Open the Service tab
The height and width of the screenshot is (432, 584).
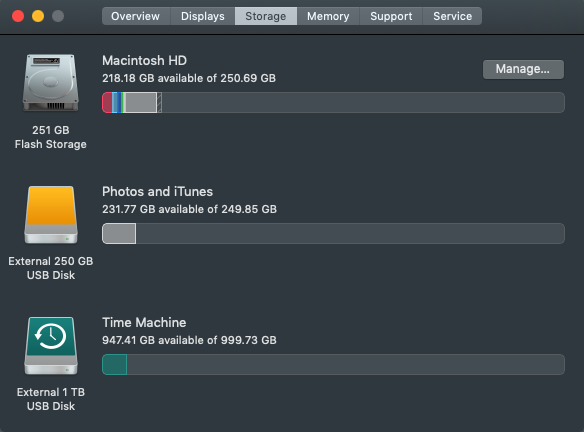[x=452, y=16]
